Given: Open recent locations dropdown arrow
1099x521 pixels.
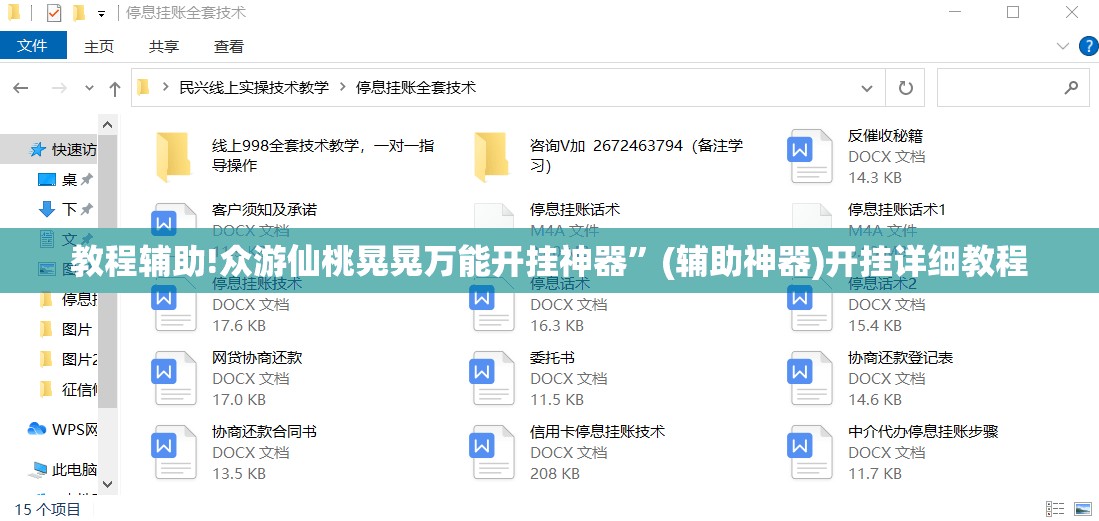Looking at the screenshot, I should tap(89, 88).
